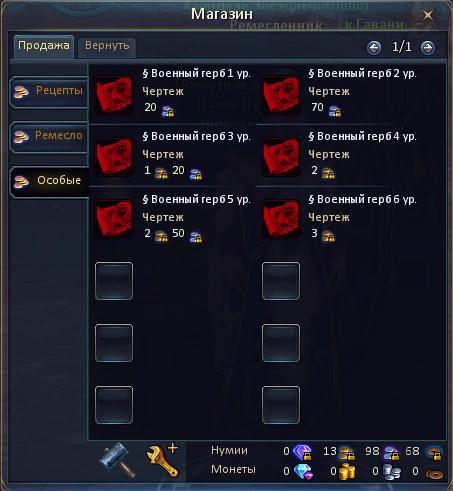Click the golden wrench repair-all icon
This screenshot has height=491, width=453.
click(x=162, y=460)
